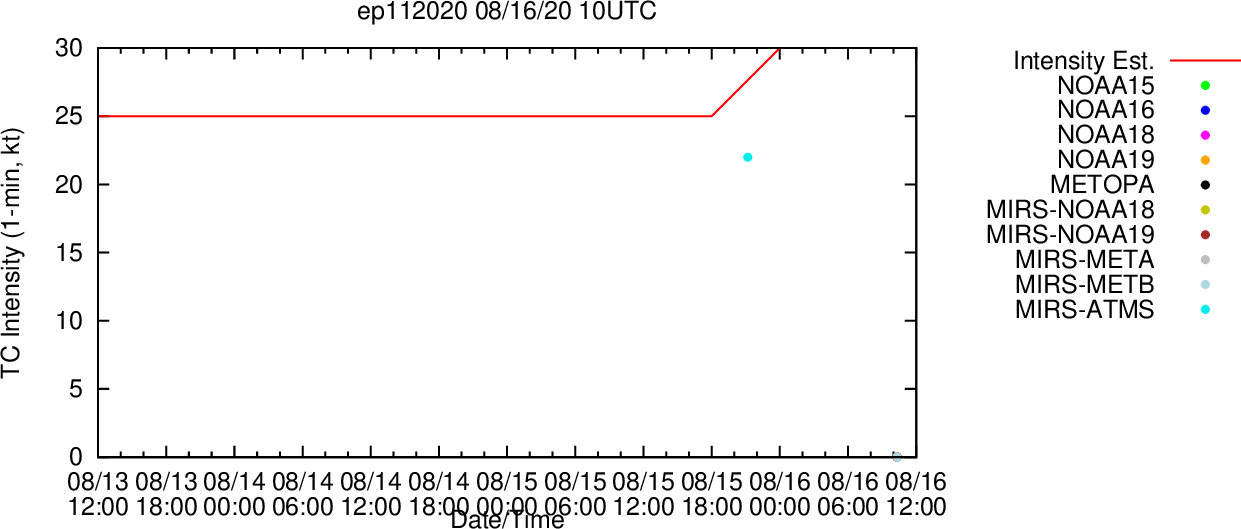Select the MIRS-NOAA19 legend label

[x=1070, y=235]
